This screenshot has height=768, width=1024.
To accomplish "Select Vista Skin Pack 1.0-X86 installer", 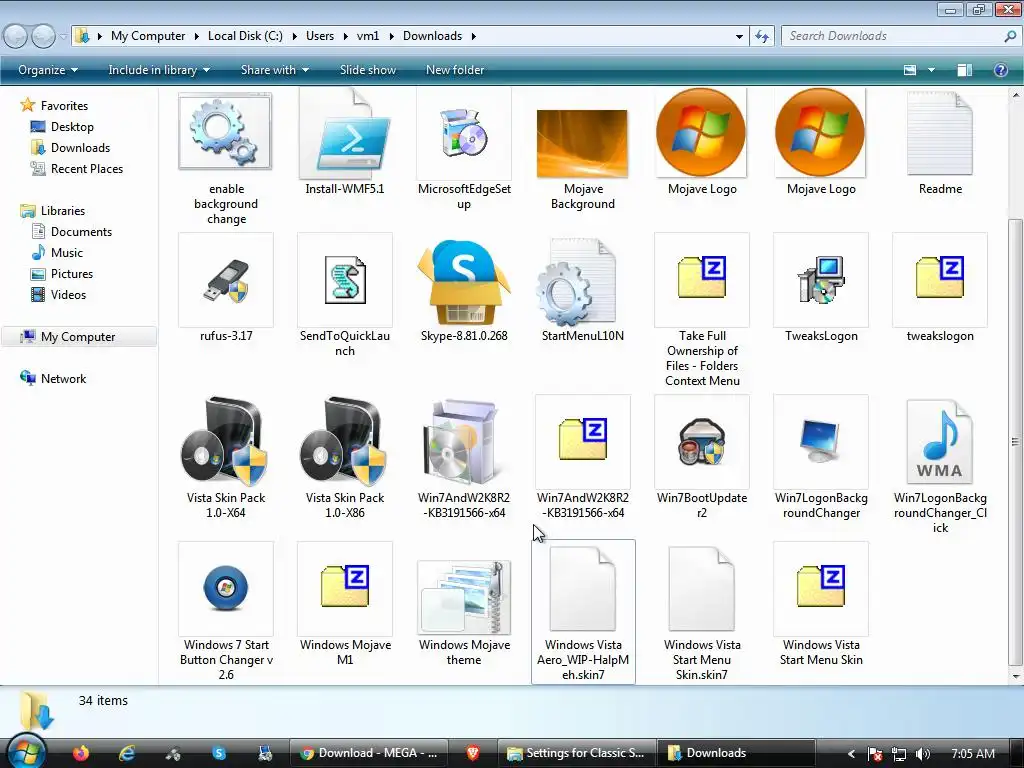I will coord(345,442).
